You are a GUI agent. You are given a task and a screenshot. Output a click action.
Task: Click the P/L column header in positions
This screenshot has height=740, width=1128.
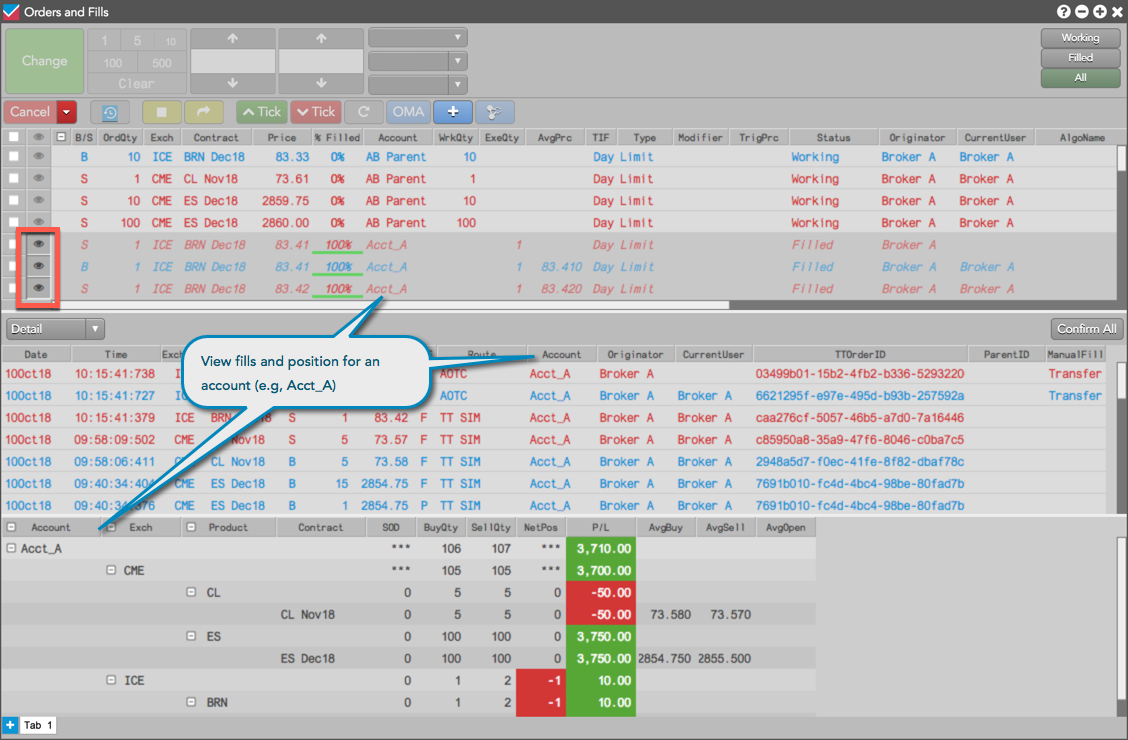pos(601,527)
